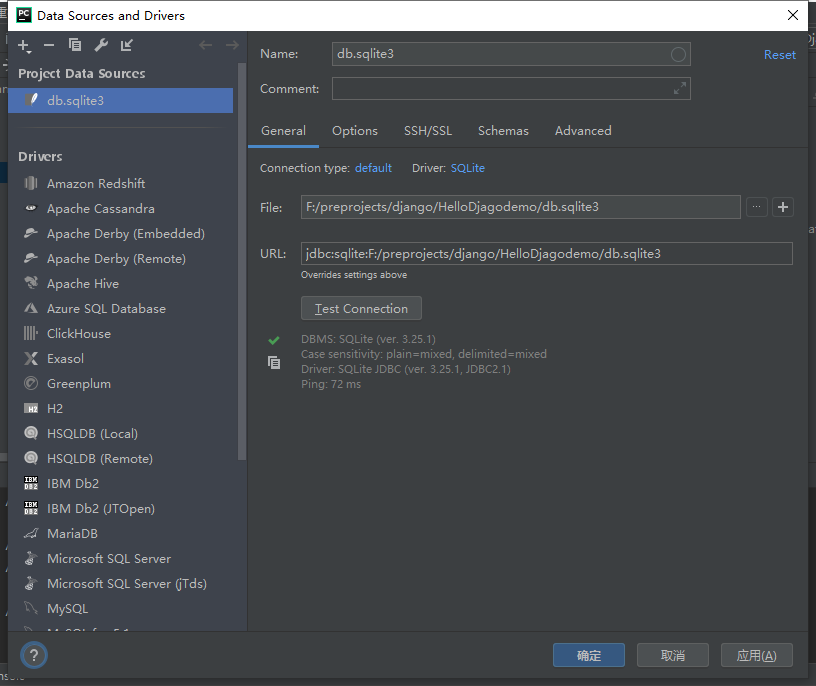
Task: Add a new data source with plus icon
Action: pos(24,46)
